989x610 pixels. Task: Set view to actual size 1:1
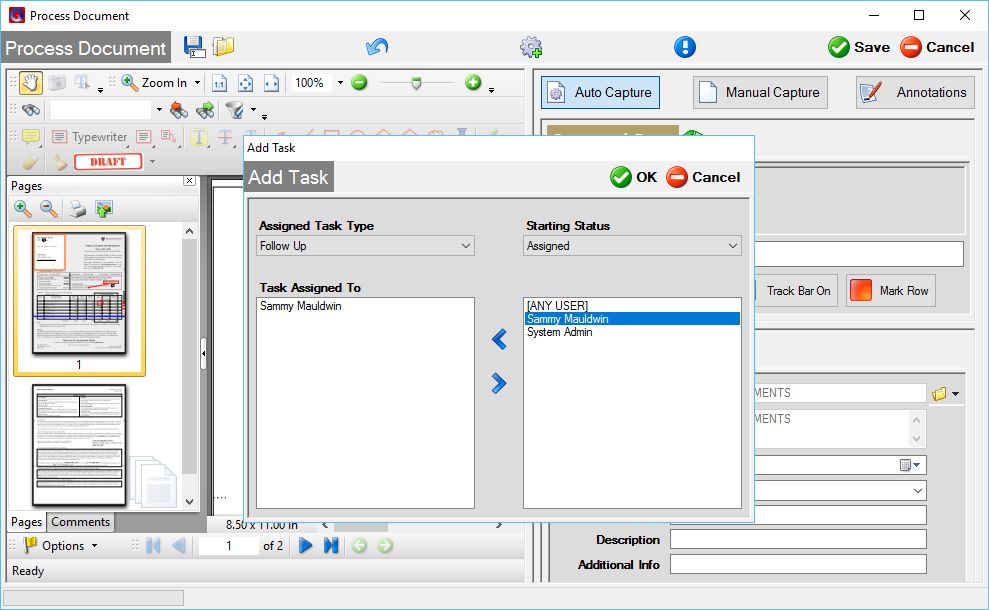click(219, 83)
